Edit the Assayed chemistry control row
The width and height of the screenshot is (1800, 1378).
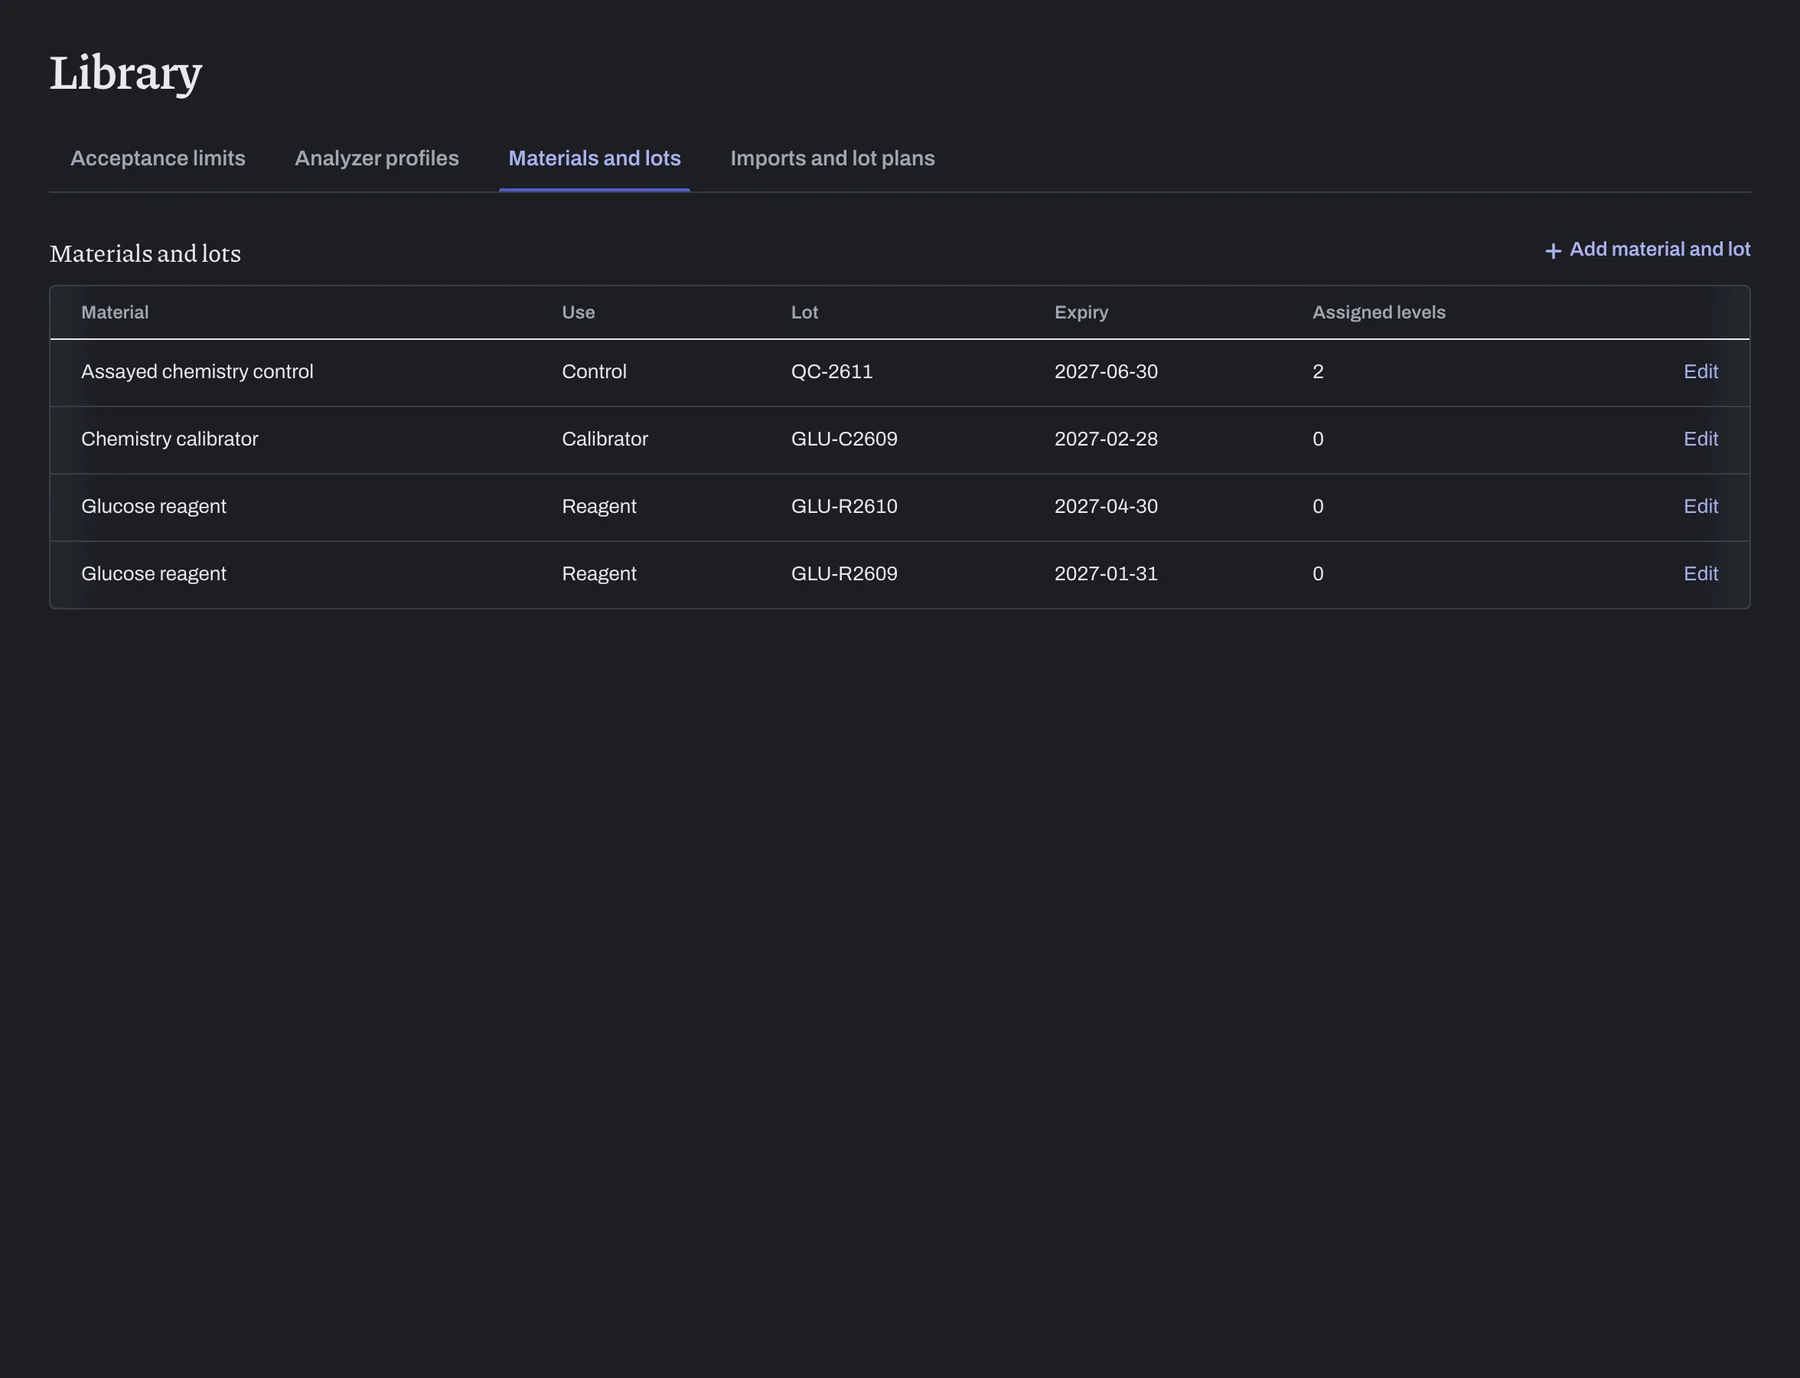coord(1701,372)
